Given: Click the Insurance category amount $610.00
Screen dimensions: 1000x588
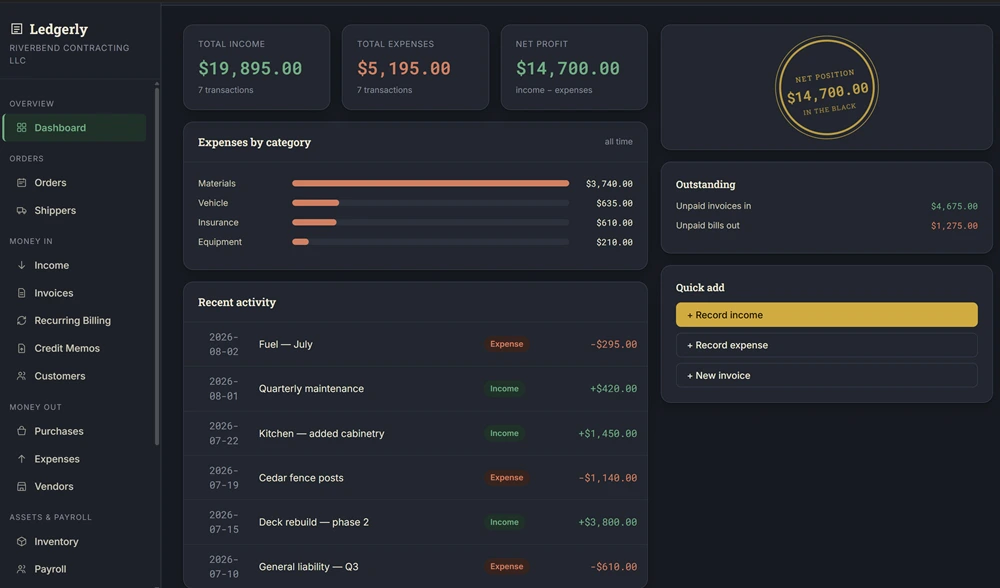Looking at the screenshot, I should [614, 223].
